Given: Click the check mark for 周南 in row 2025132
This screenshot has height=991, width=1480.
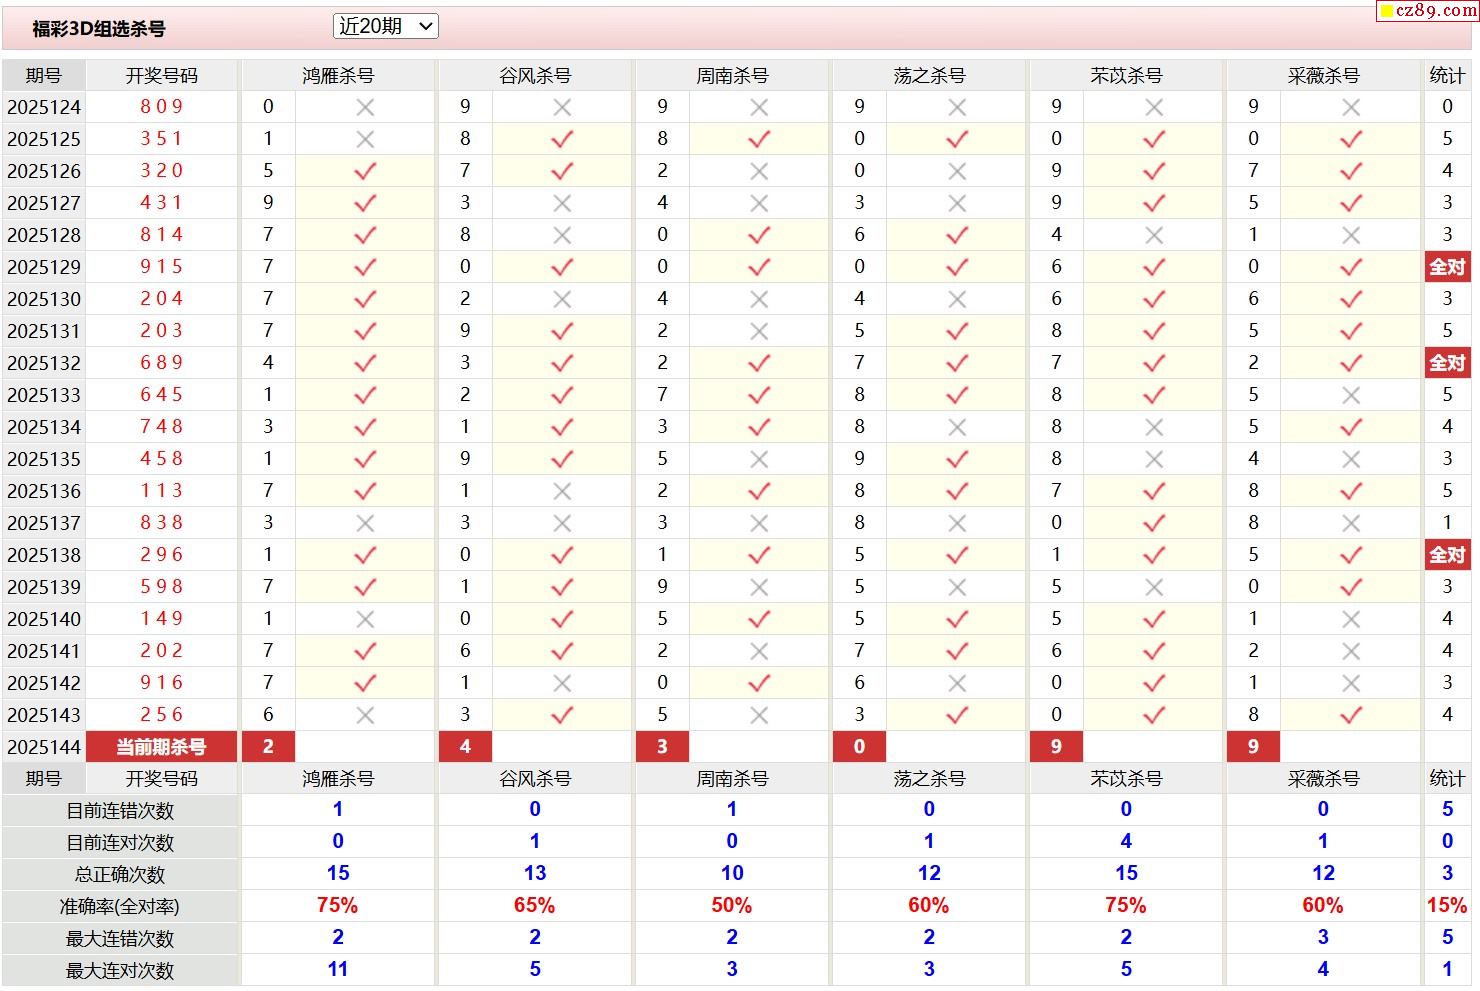Looking at the screenshot, I should [x=759, y=363].
